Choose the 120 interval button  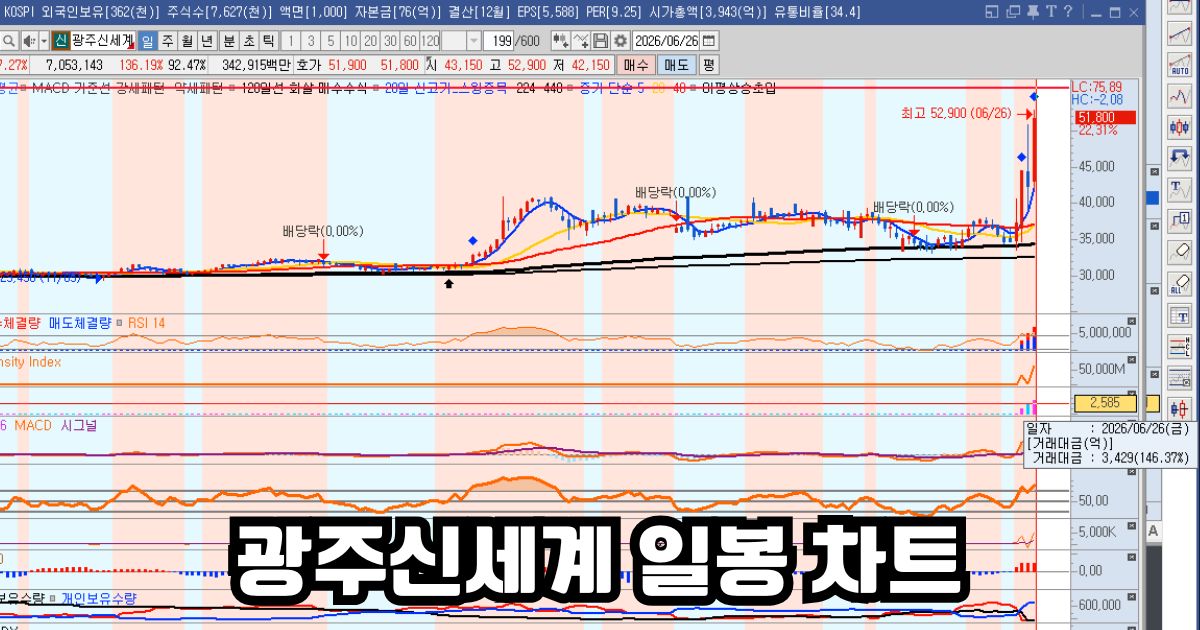[x=430, y=40]
